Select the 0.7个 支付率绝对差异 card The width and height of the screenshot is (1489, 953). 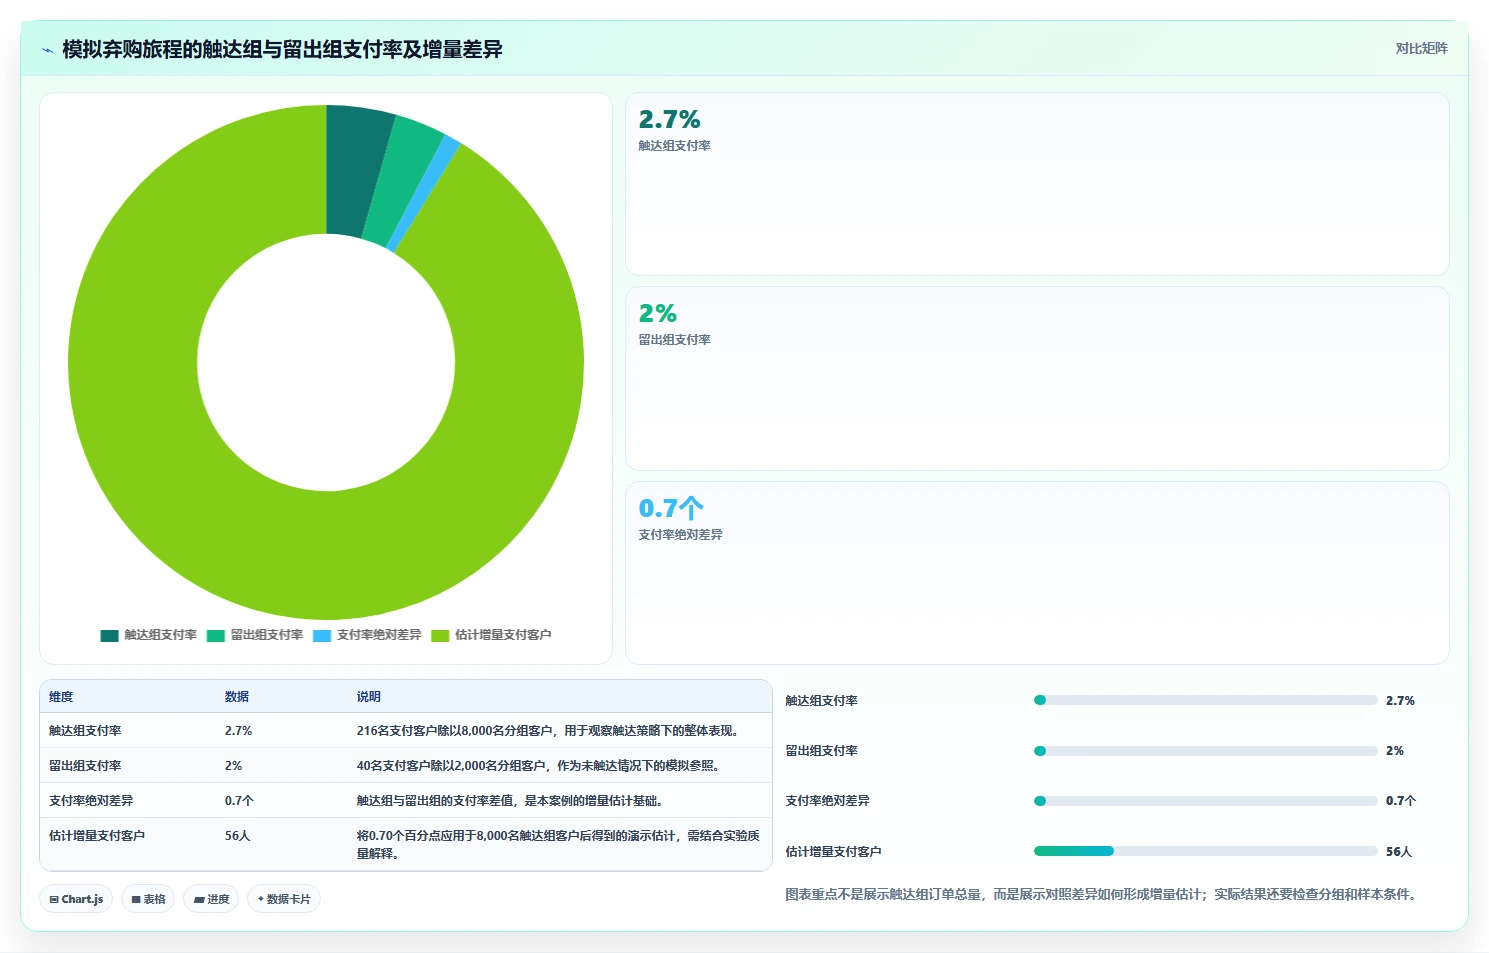tap(1037, 573)
